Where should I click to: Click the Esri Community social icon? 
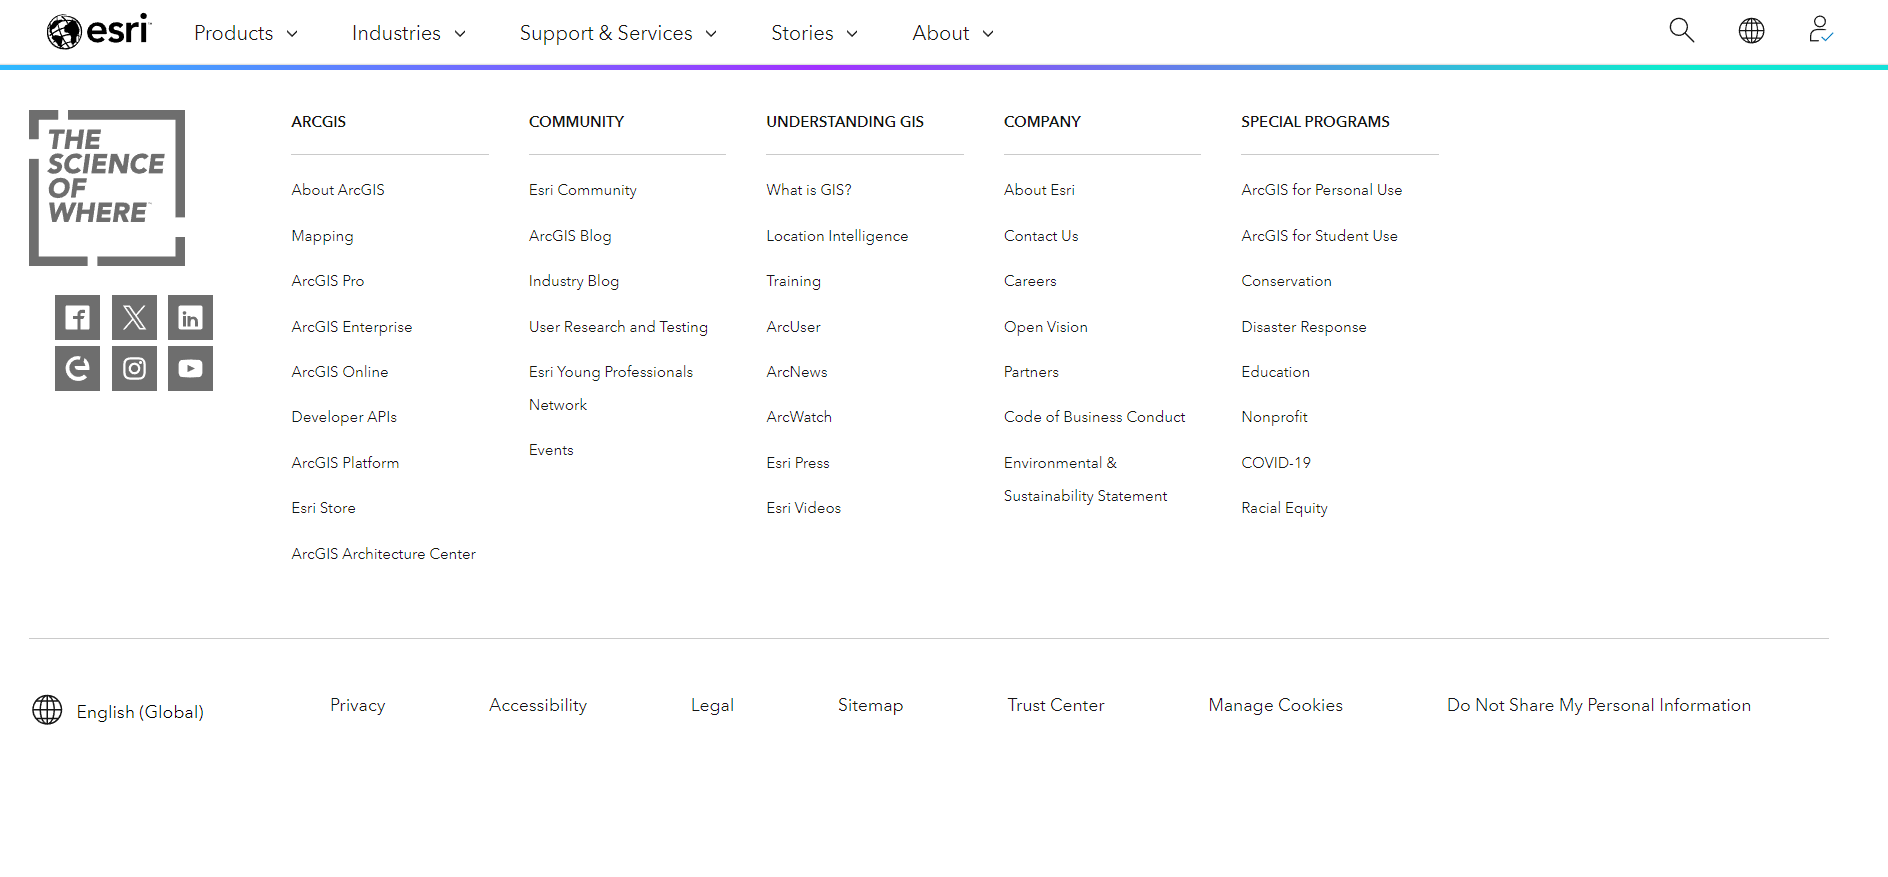(77, 368)
